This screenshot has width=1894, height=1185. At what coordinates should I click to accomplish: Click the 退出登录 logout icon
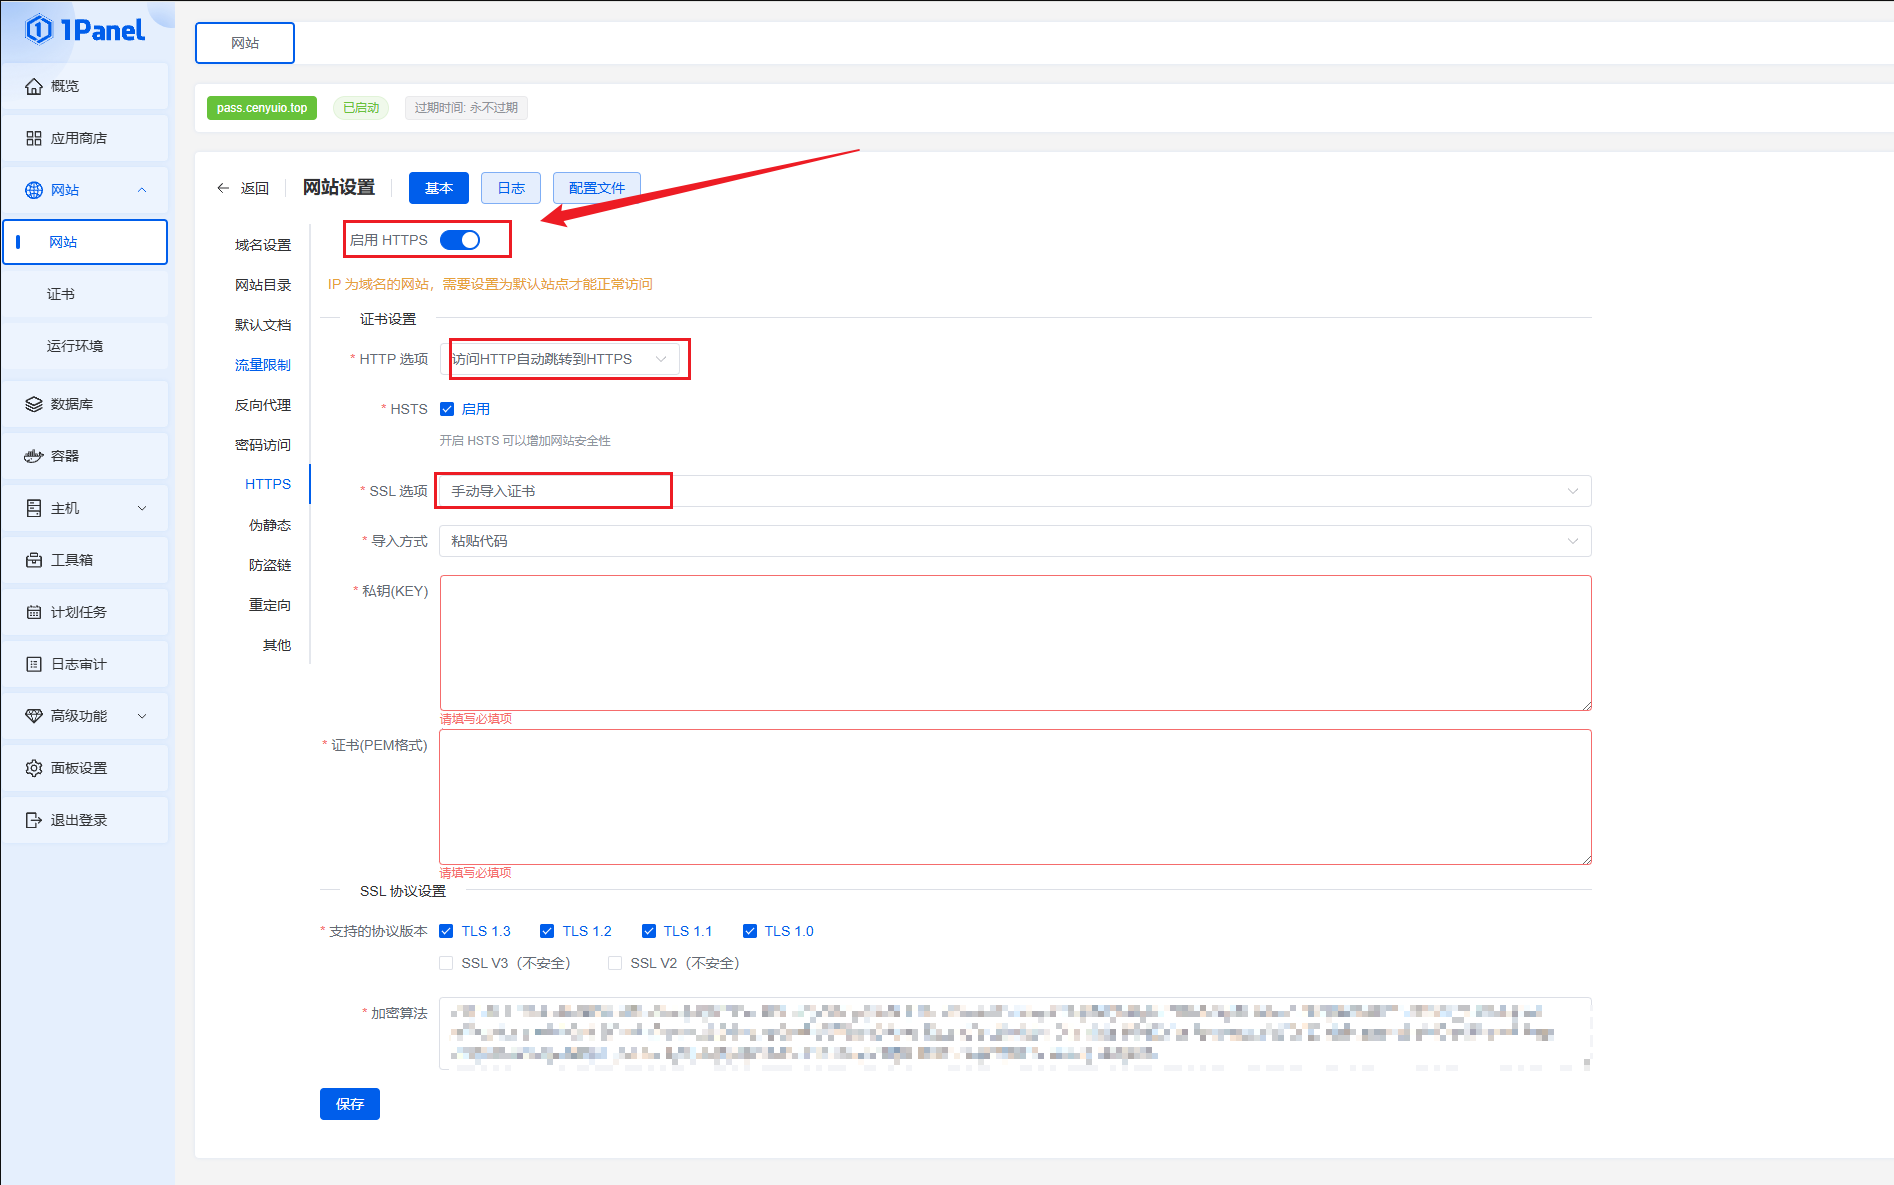[34, 820]
